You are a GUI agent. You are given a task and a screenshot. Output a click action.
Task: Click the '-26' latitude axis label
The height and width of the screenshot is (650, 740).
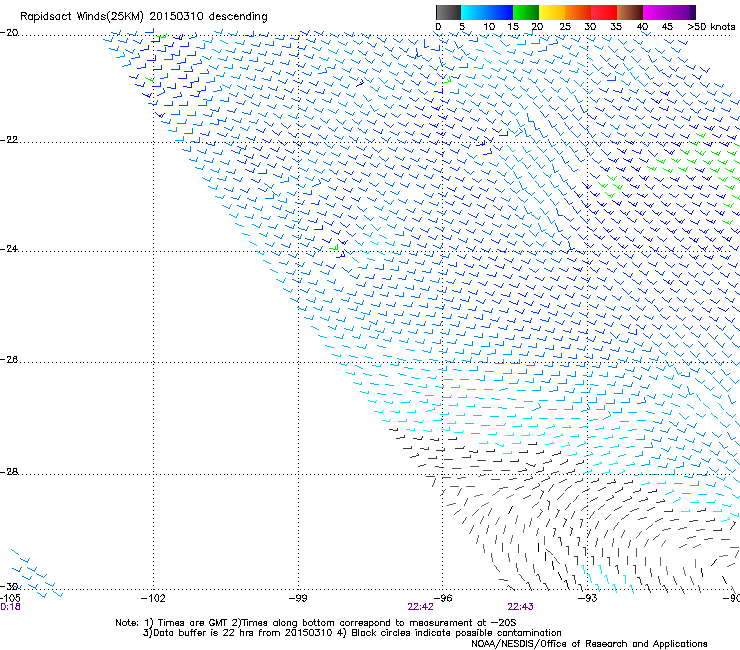[x=9, y=360]
